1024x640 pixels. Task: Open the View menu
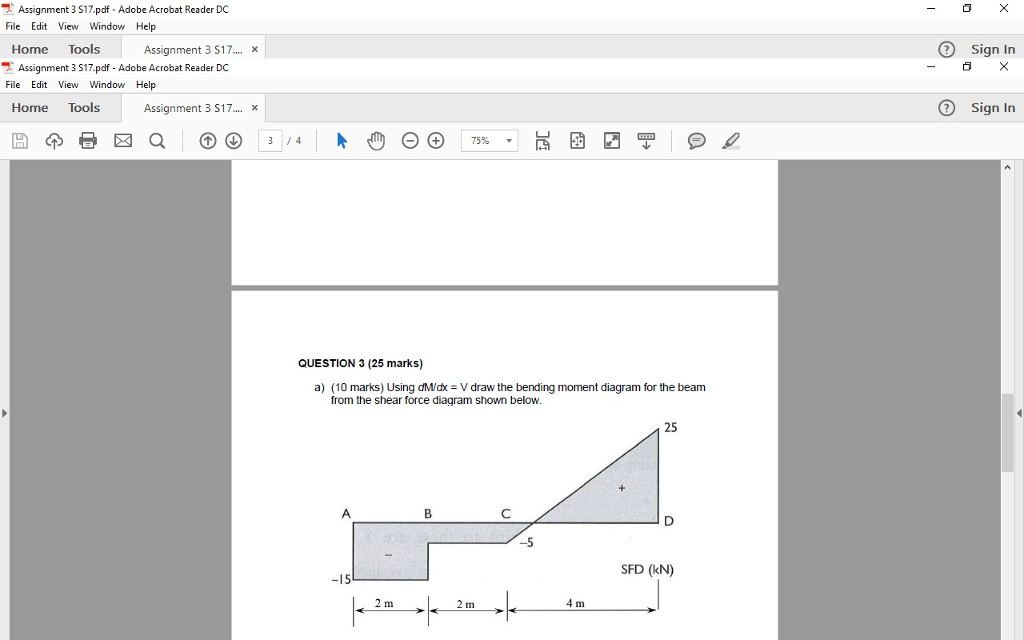[x=67, y=84]
